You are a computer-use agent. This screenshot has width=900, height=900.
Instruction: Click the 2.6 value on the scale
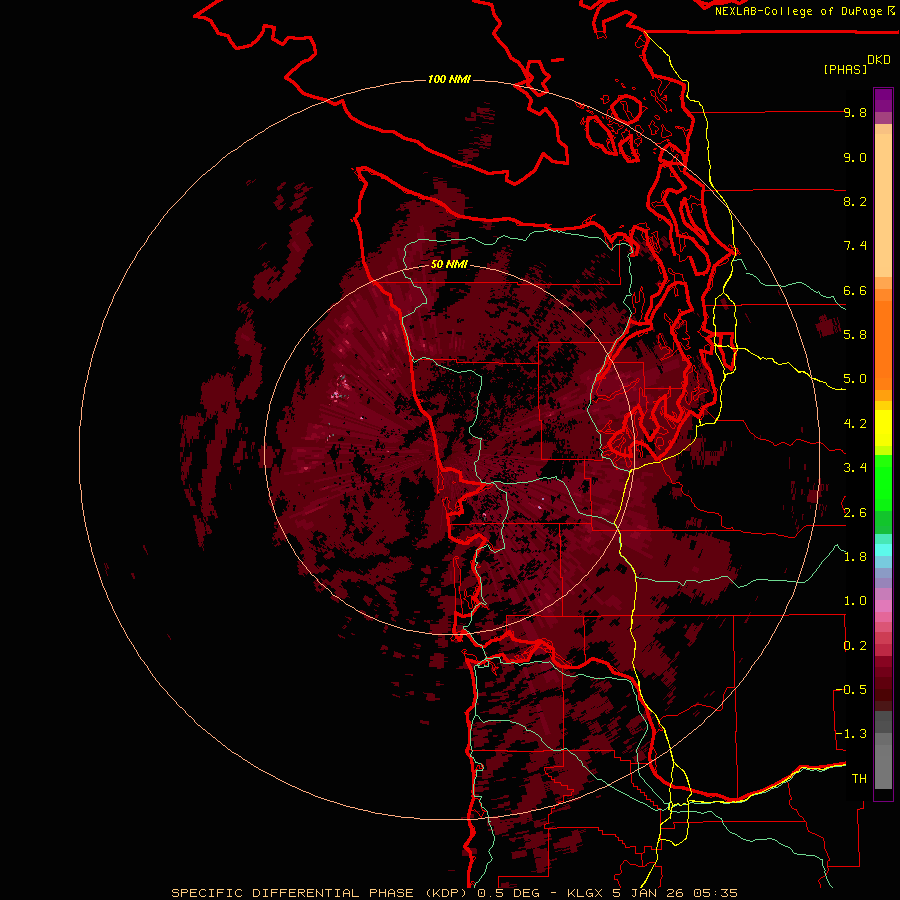click(855, 513)
